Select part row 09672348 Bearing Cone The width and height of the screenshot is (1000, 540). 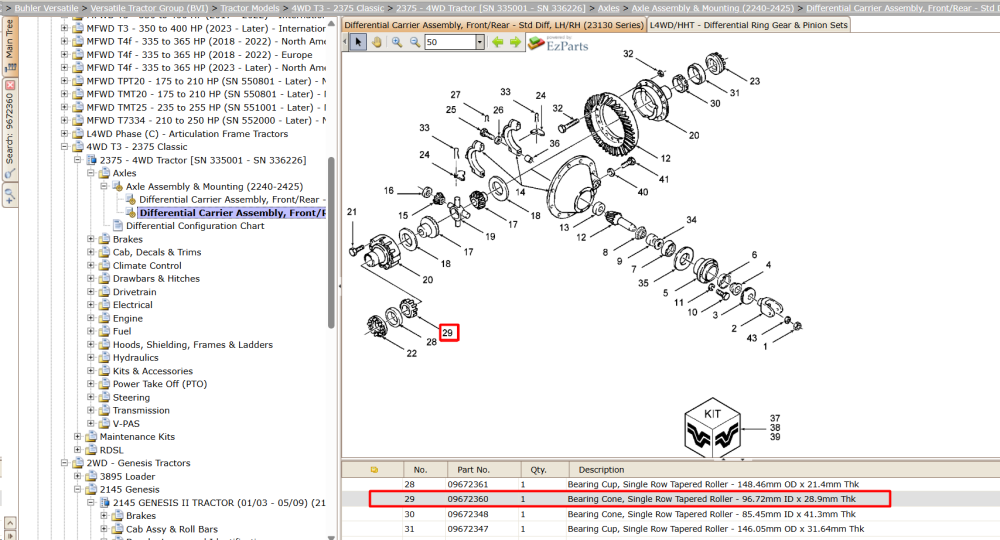pos(670,514)
